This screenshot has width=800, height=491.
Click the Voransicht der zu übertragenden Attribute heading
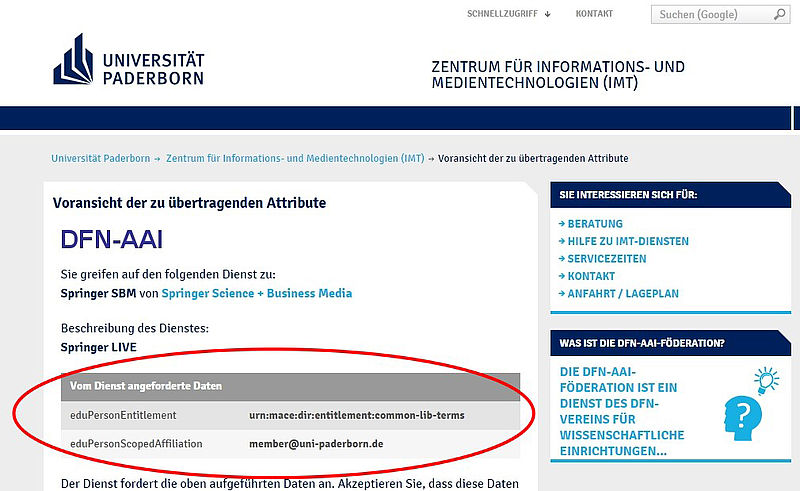click(x=189, y=203)
